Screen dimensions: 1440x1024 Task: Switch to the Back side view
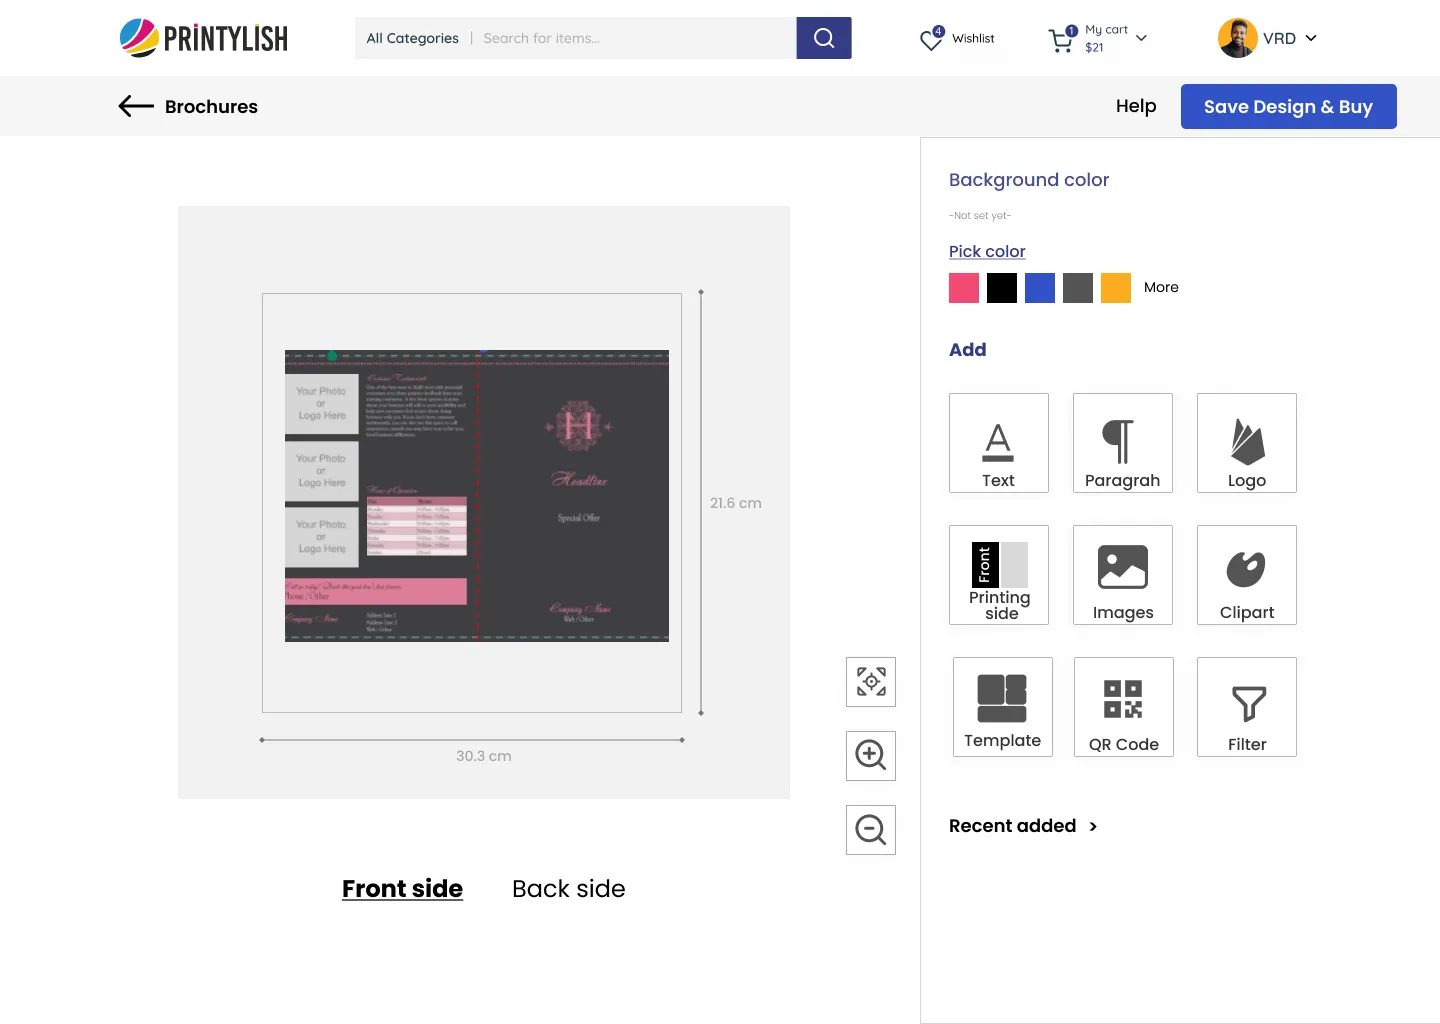(568, 888)
